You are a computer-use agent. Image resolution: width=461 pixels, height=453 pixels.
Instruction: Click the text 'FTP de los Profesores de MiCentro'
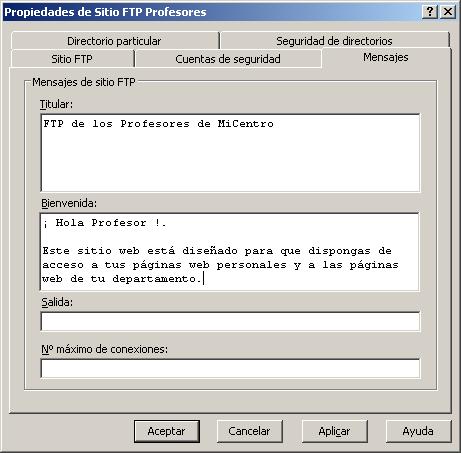pyautogui.click(x=159, y=124)
